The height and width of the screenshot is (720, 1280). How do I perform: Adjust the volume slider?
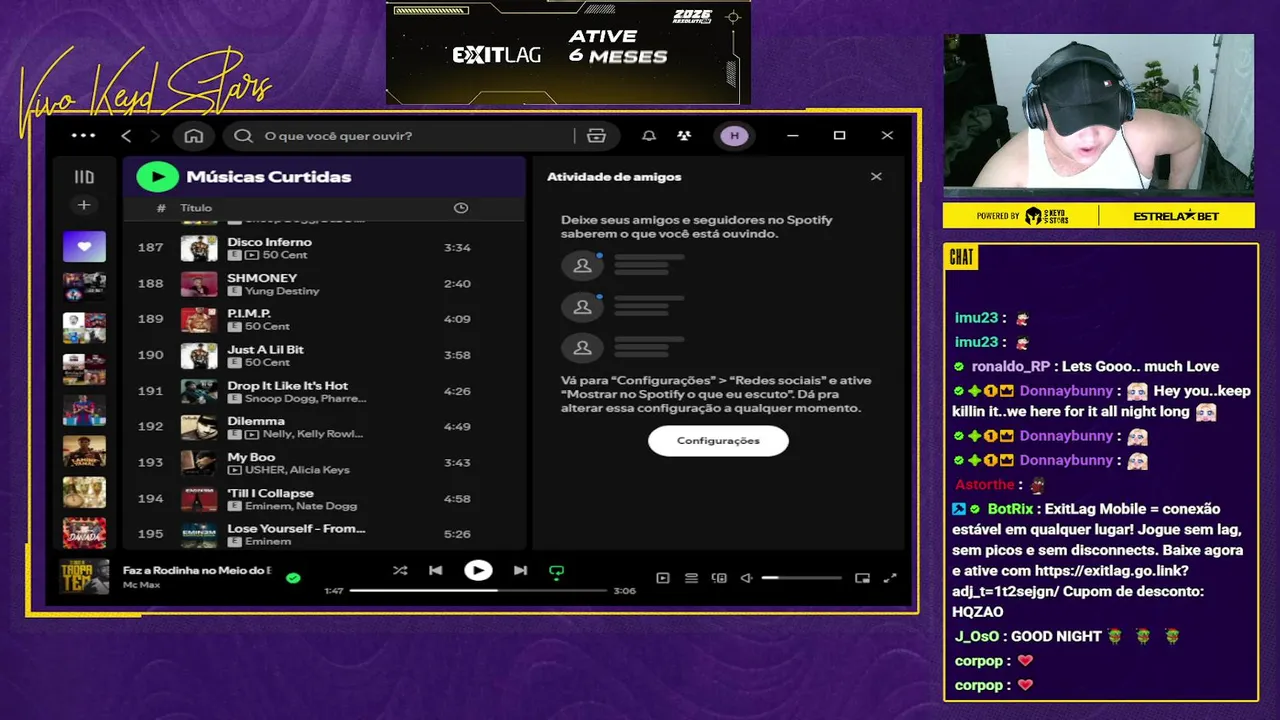pos(801,578)
